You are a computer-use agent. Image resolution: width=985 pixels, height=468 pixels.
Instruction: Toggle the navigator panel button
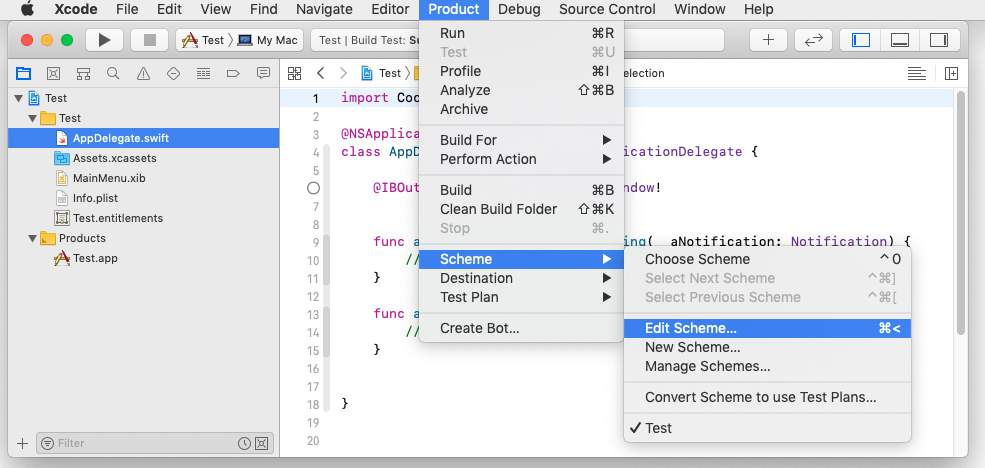click(861, 40)
